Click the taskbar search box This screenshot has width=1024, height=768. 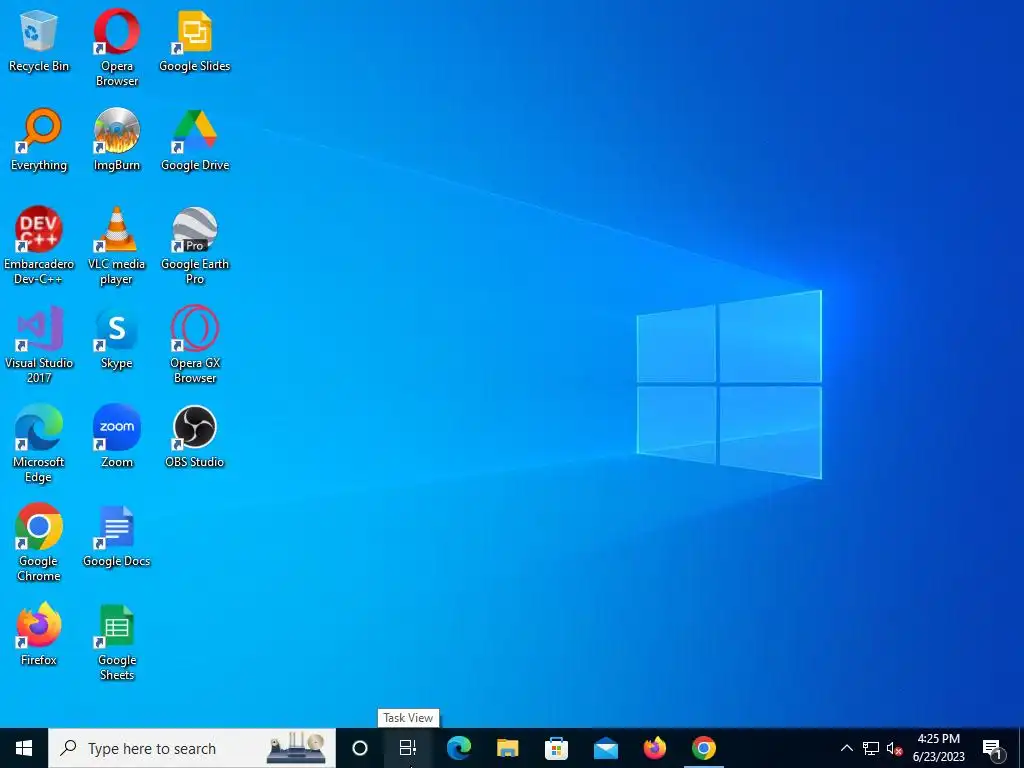[191, 748]
